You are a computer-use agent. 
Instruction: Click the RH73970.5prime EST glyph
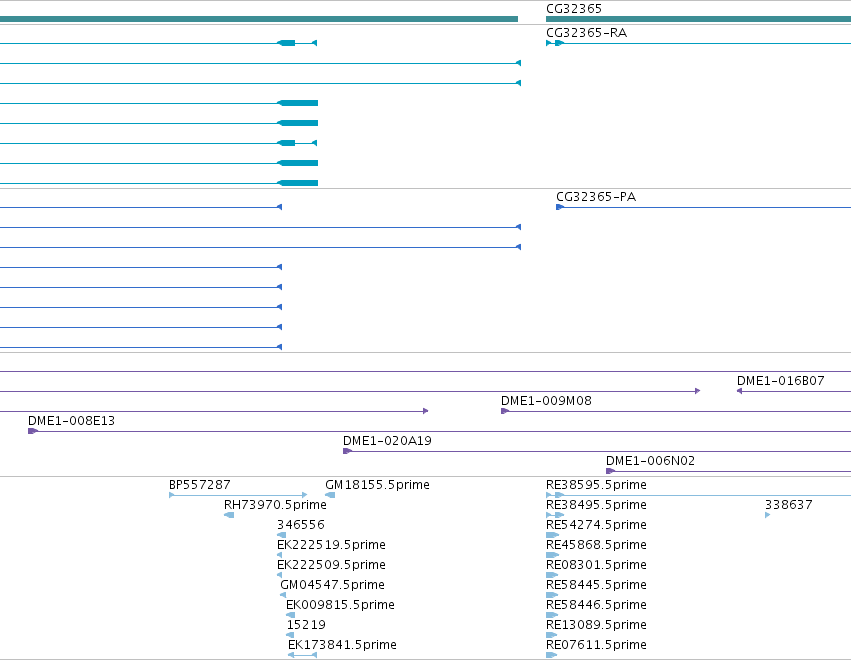click(x=229, y=515)
